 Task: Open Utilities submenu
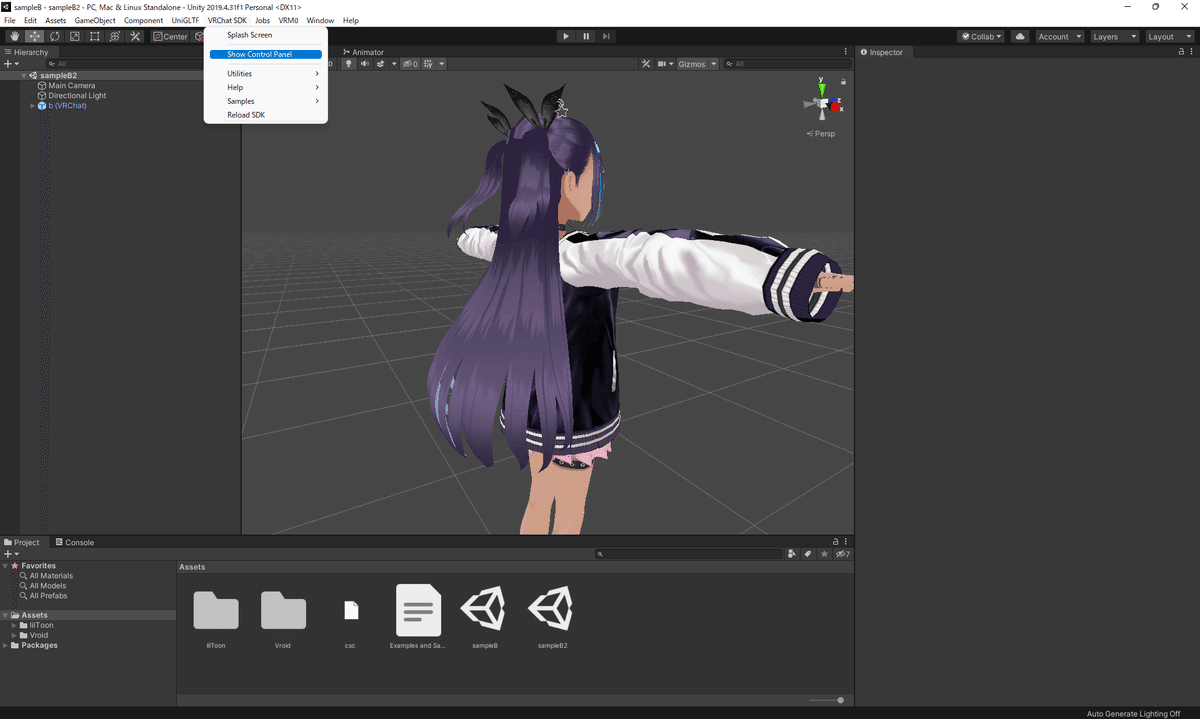point(266,74)
